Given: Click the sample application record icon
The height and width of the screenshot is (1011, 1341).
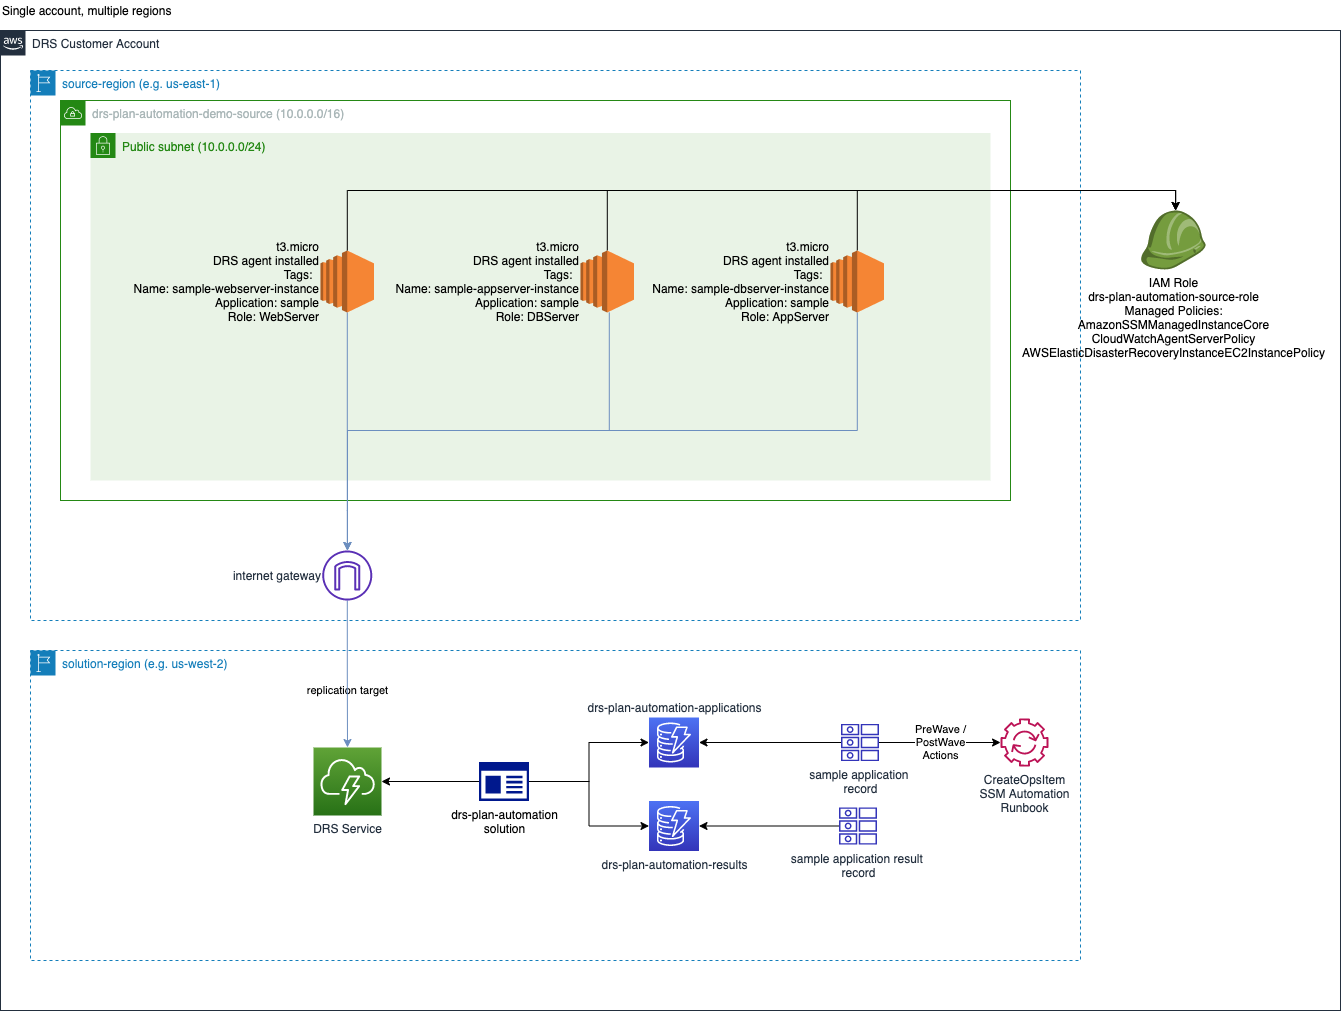Looking at the screenshot, I should click(x=860, y=743).
